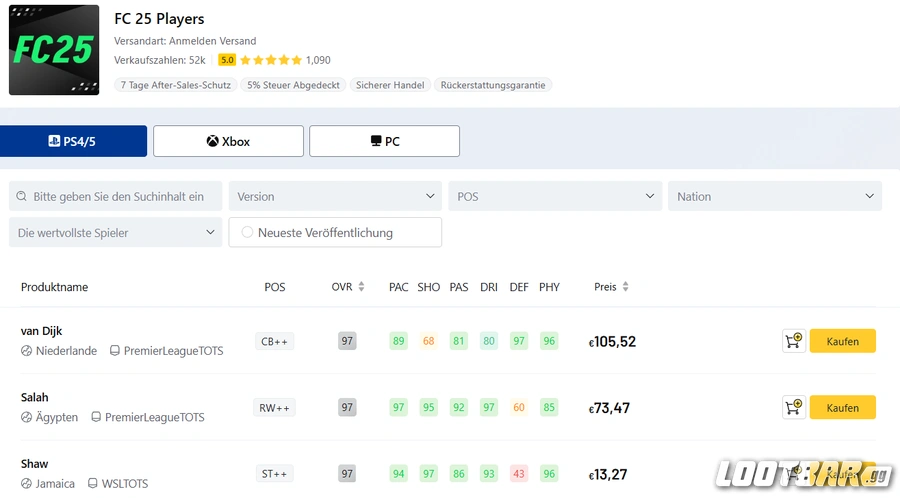Click the 1,090 reviews count

click(318, 60)
